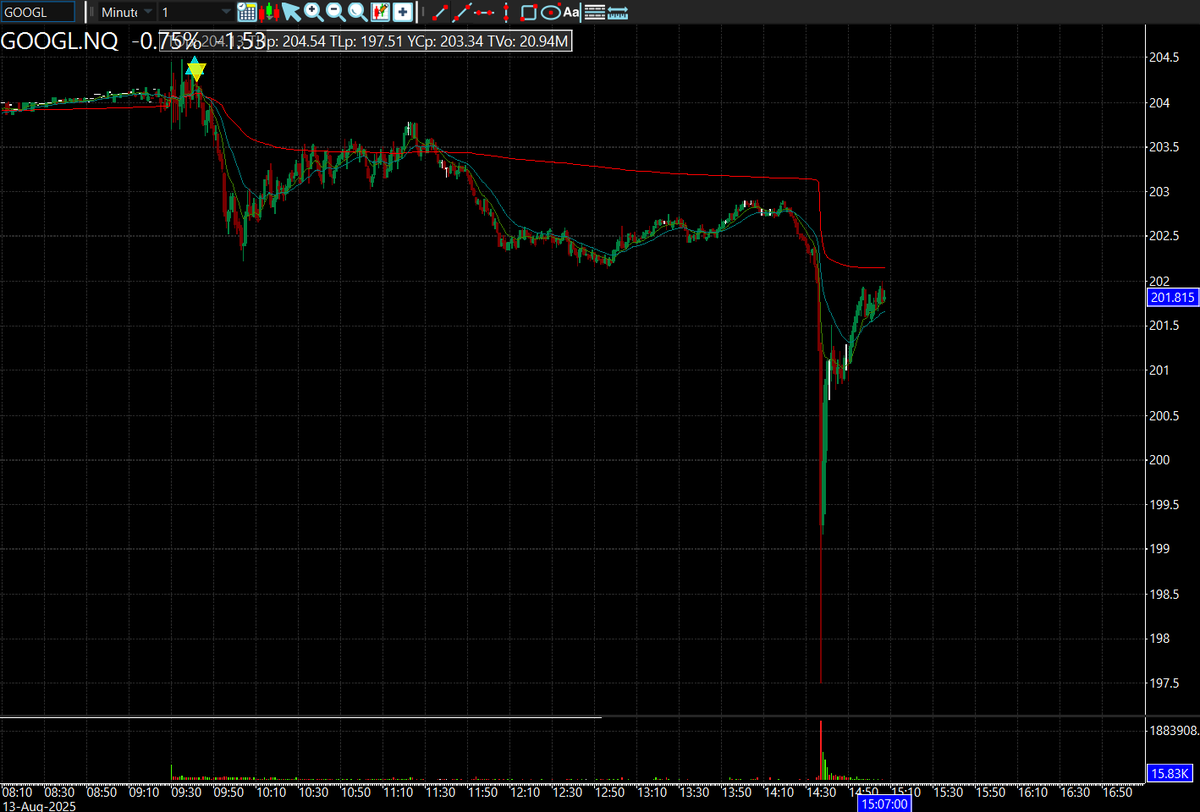Click the yellow star marker near 09:30
Screen dimensions: 1200x812
[x=196, y=70]
